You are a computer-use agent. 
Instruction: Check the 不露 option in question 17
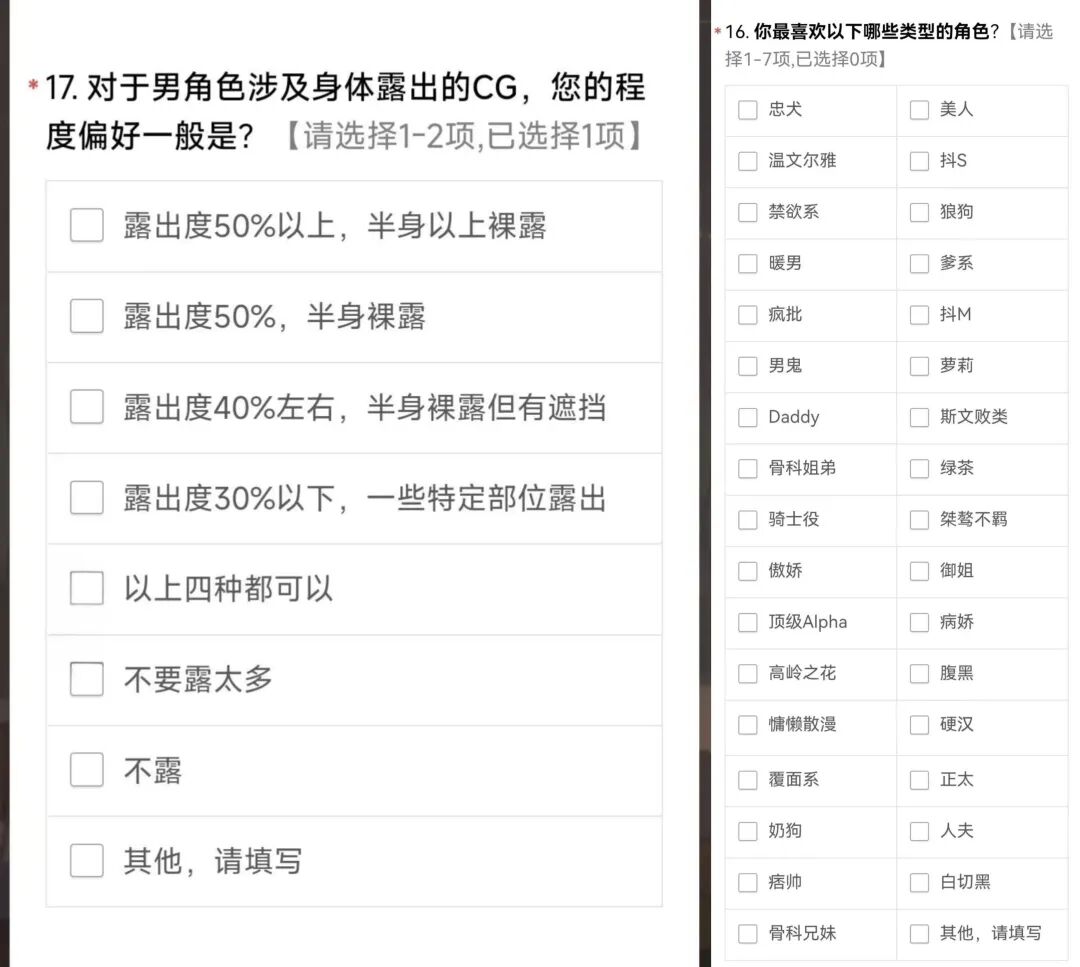click(86, 770)
